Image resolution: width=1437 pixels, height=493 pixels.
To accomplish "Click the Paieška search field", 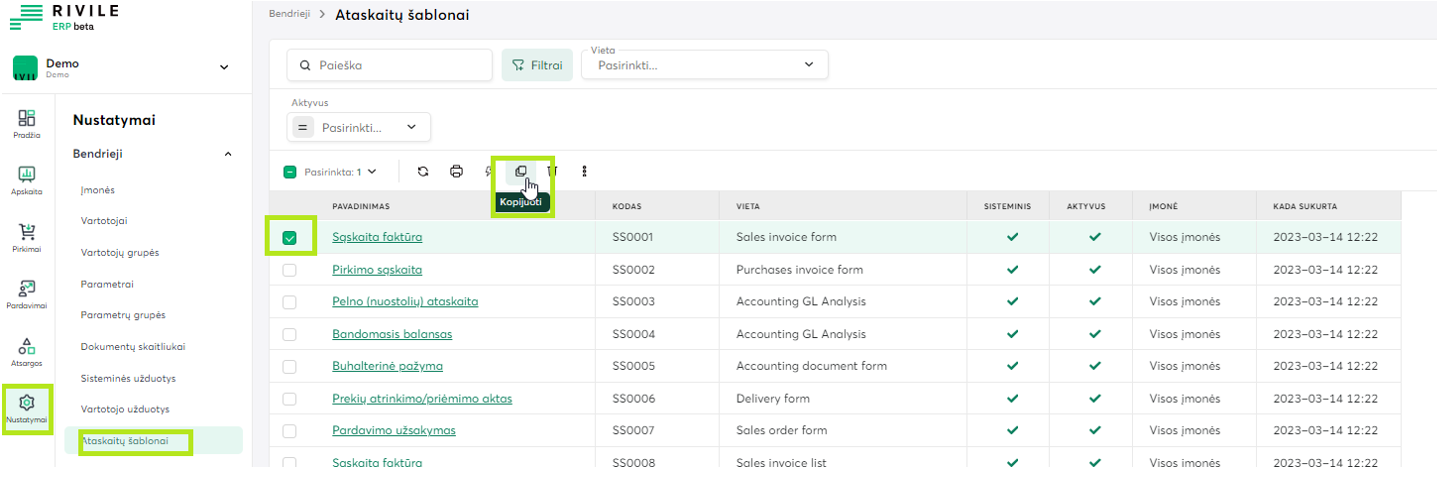I will click(390, 65).
